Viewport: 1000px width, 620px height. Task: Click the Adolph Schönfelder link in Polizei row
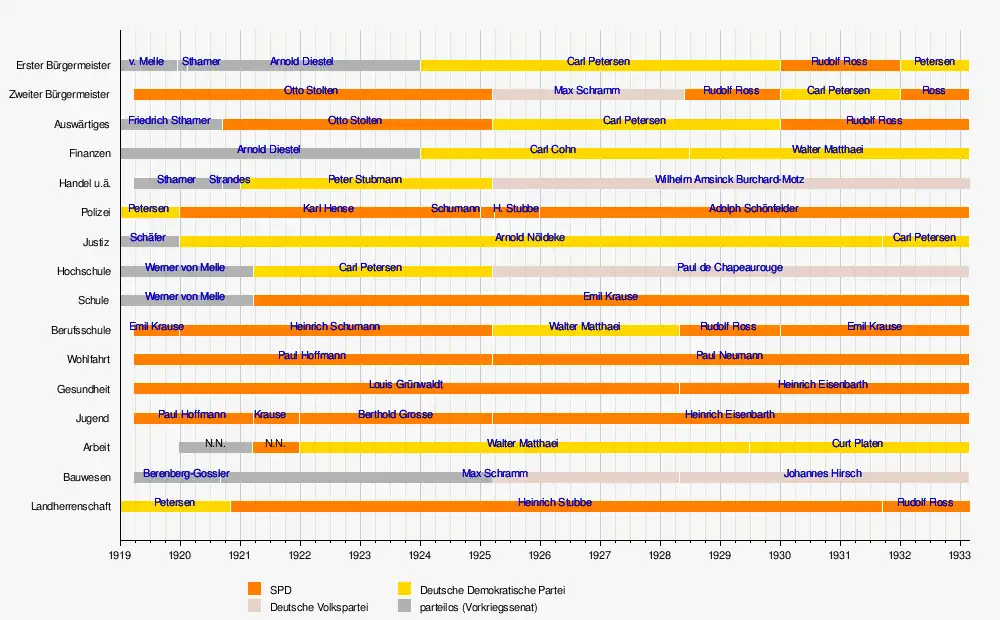point(753,209)
